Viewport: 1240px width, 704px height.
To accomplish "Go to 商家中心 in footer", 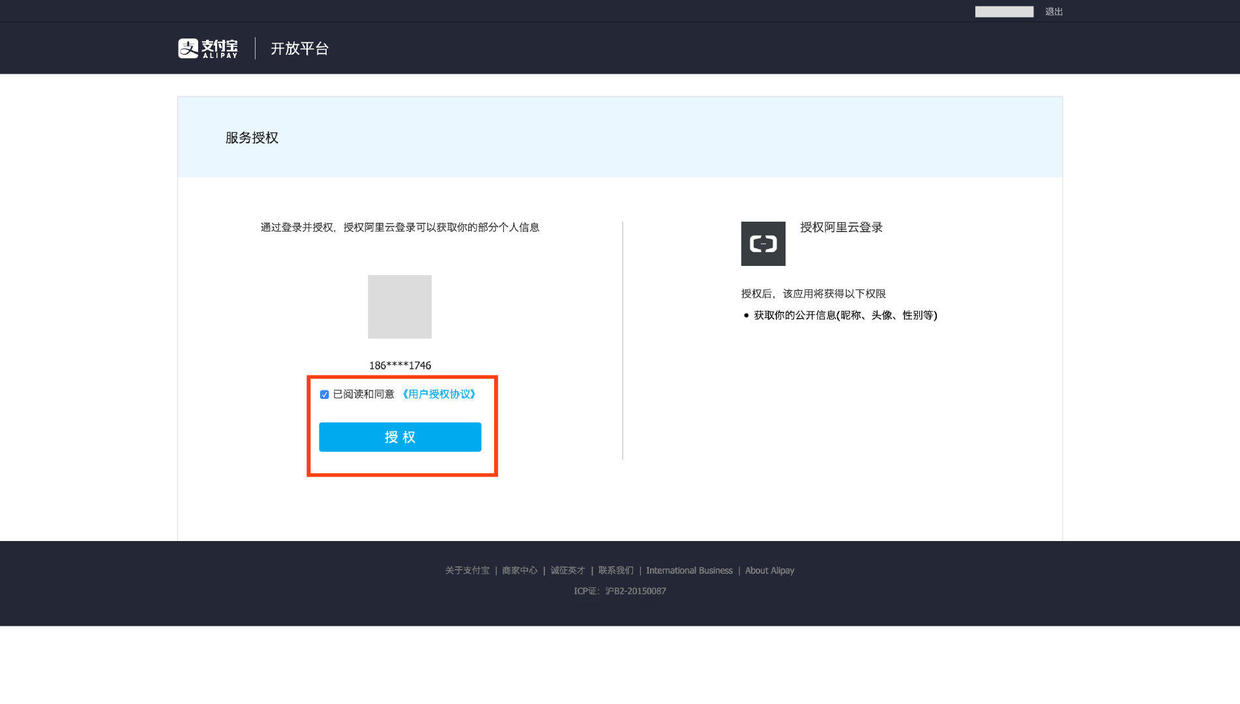I will coord(519,571).
